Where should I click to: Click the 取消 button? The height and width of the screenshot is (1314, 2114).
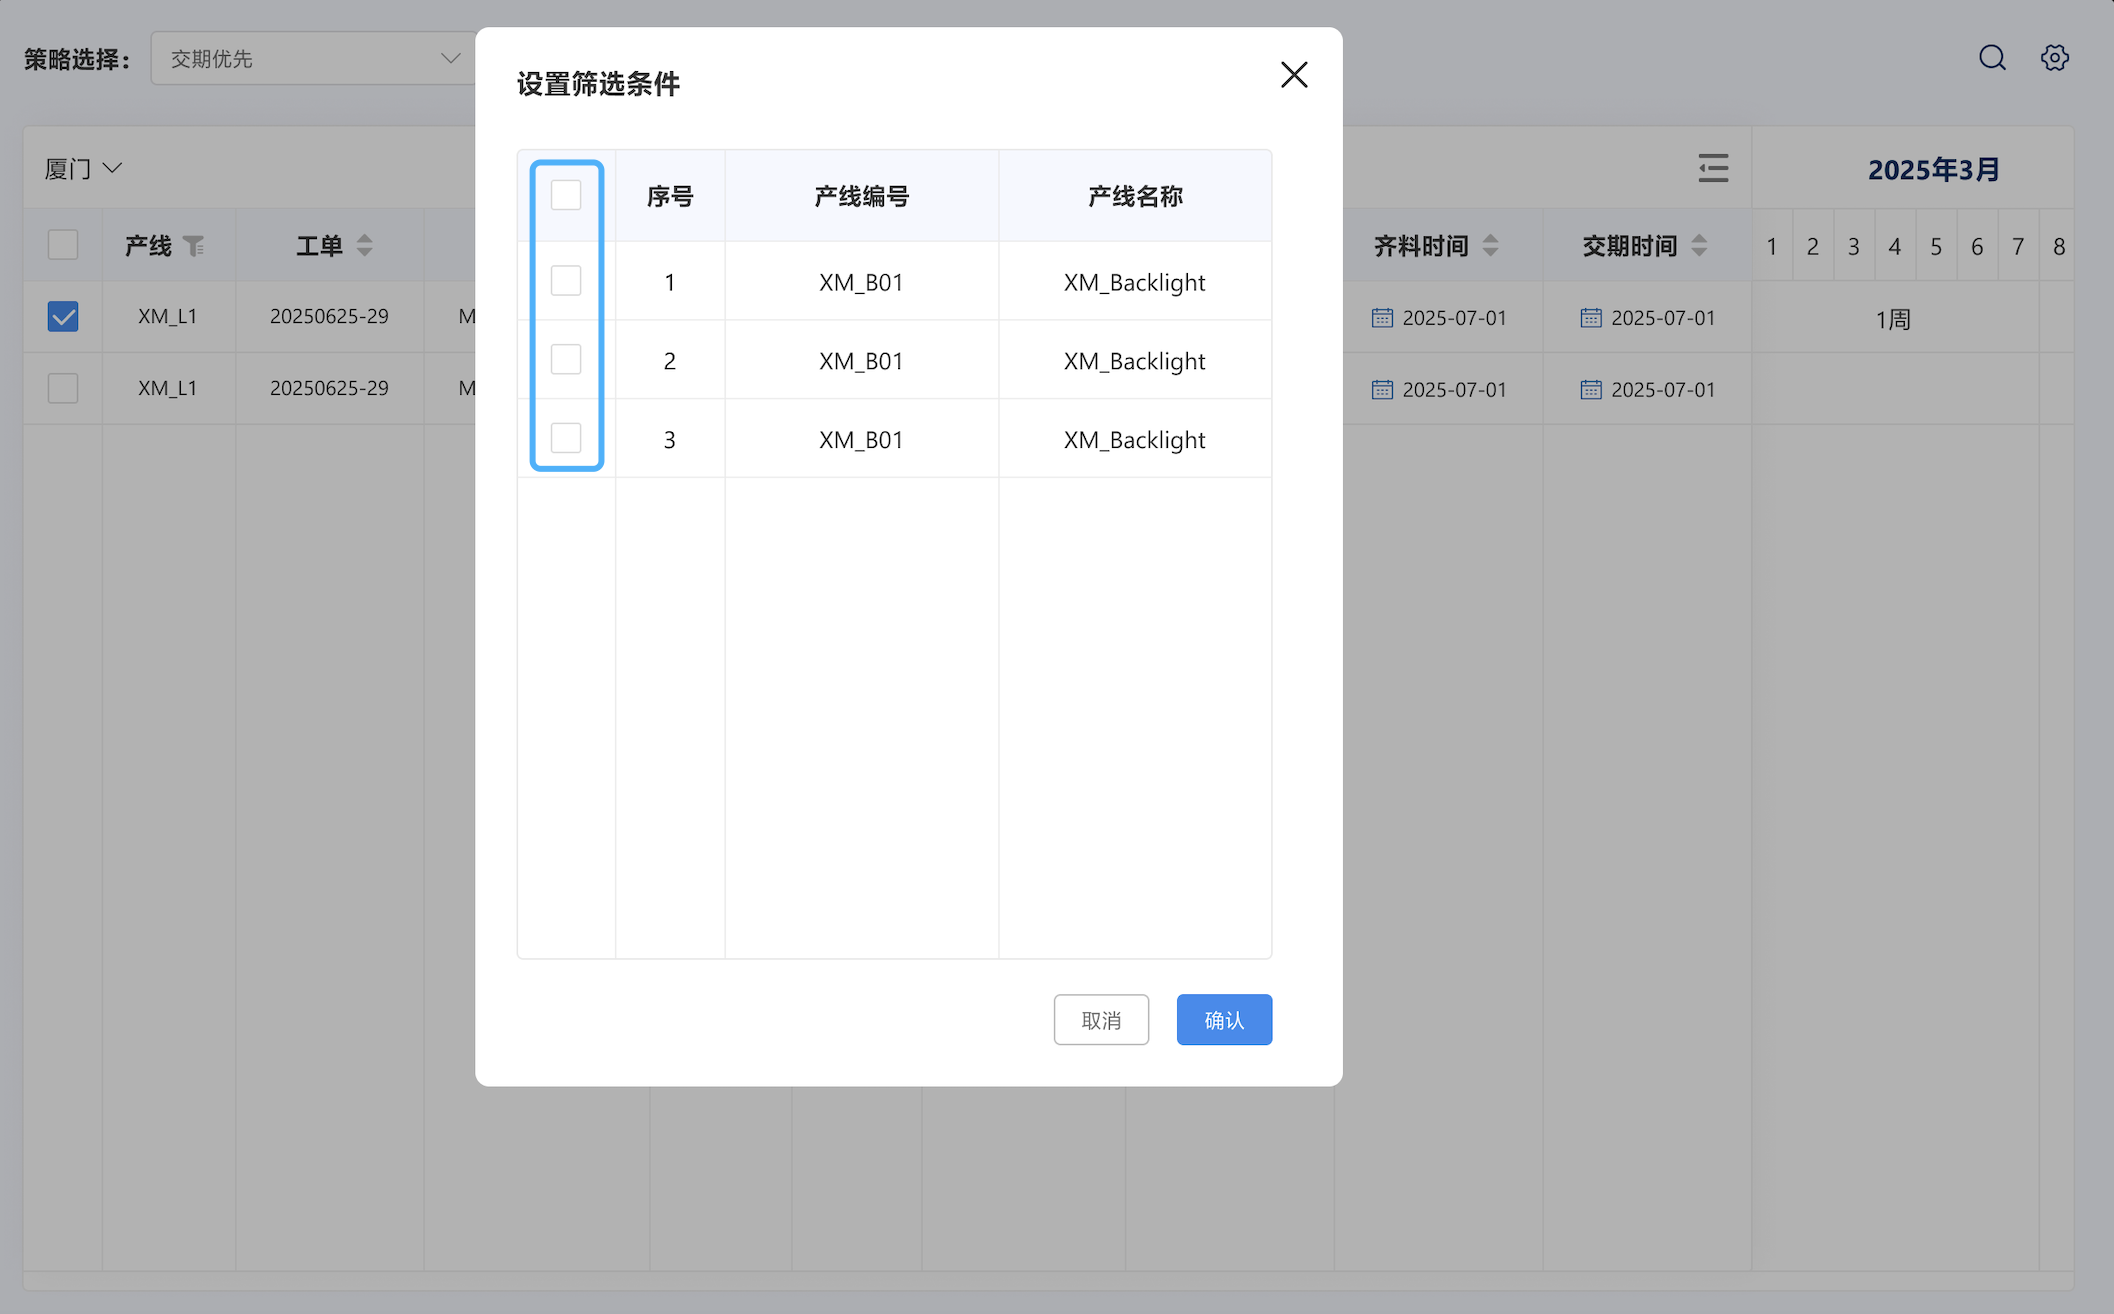click(x=1101, y=1020)
